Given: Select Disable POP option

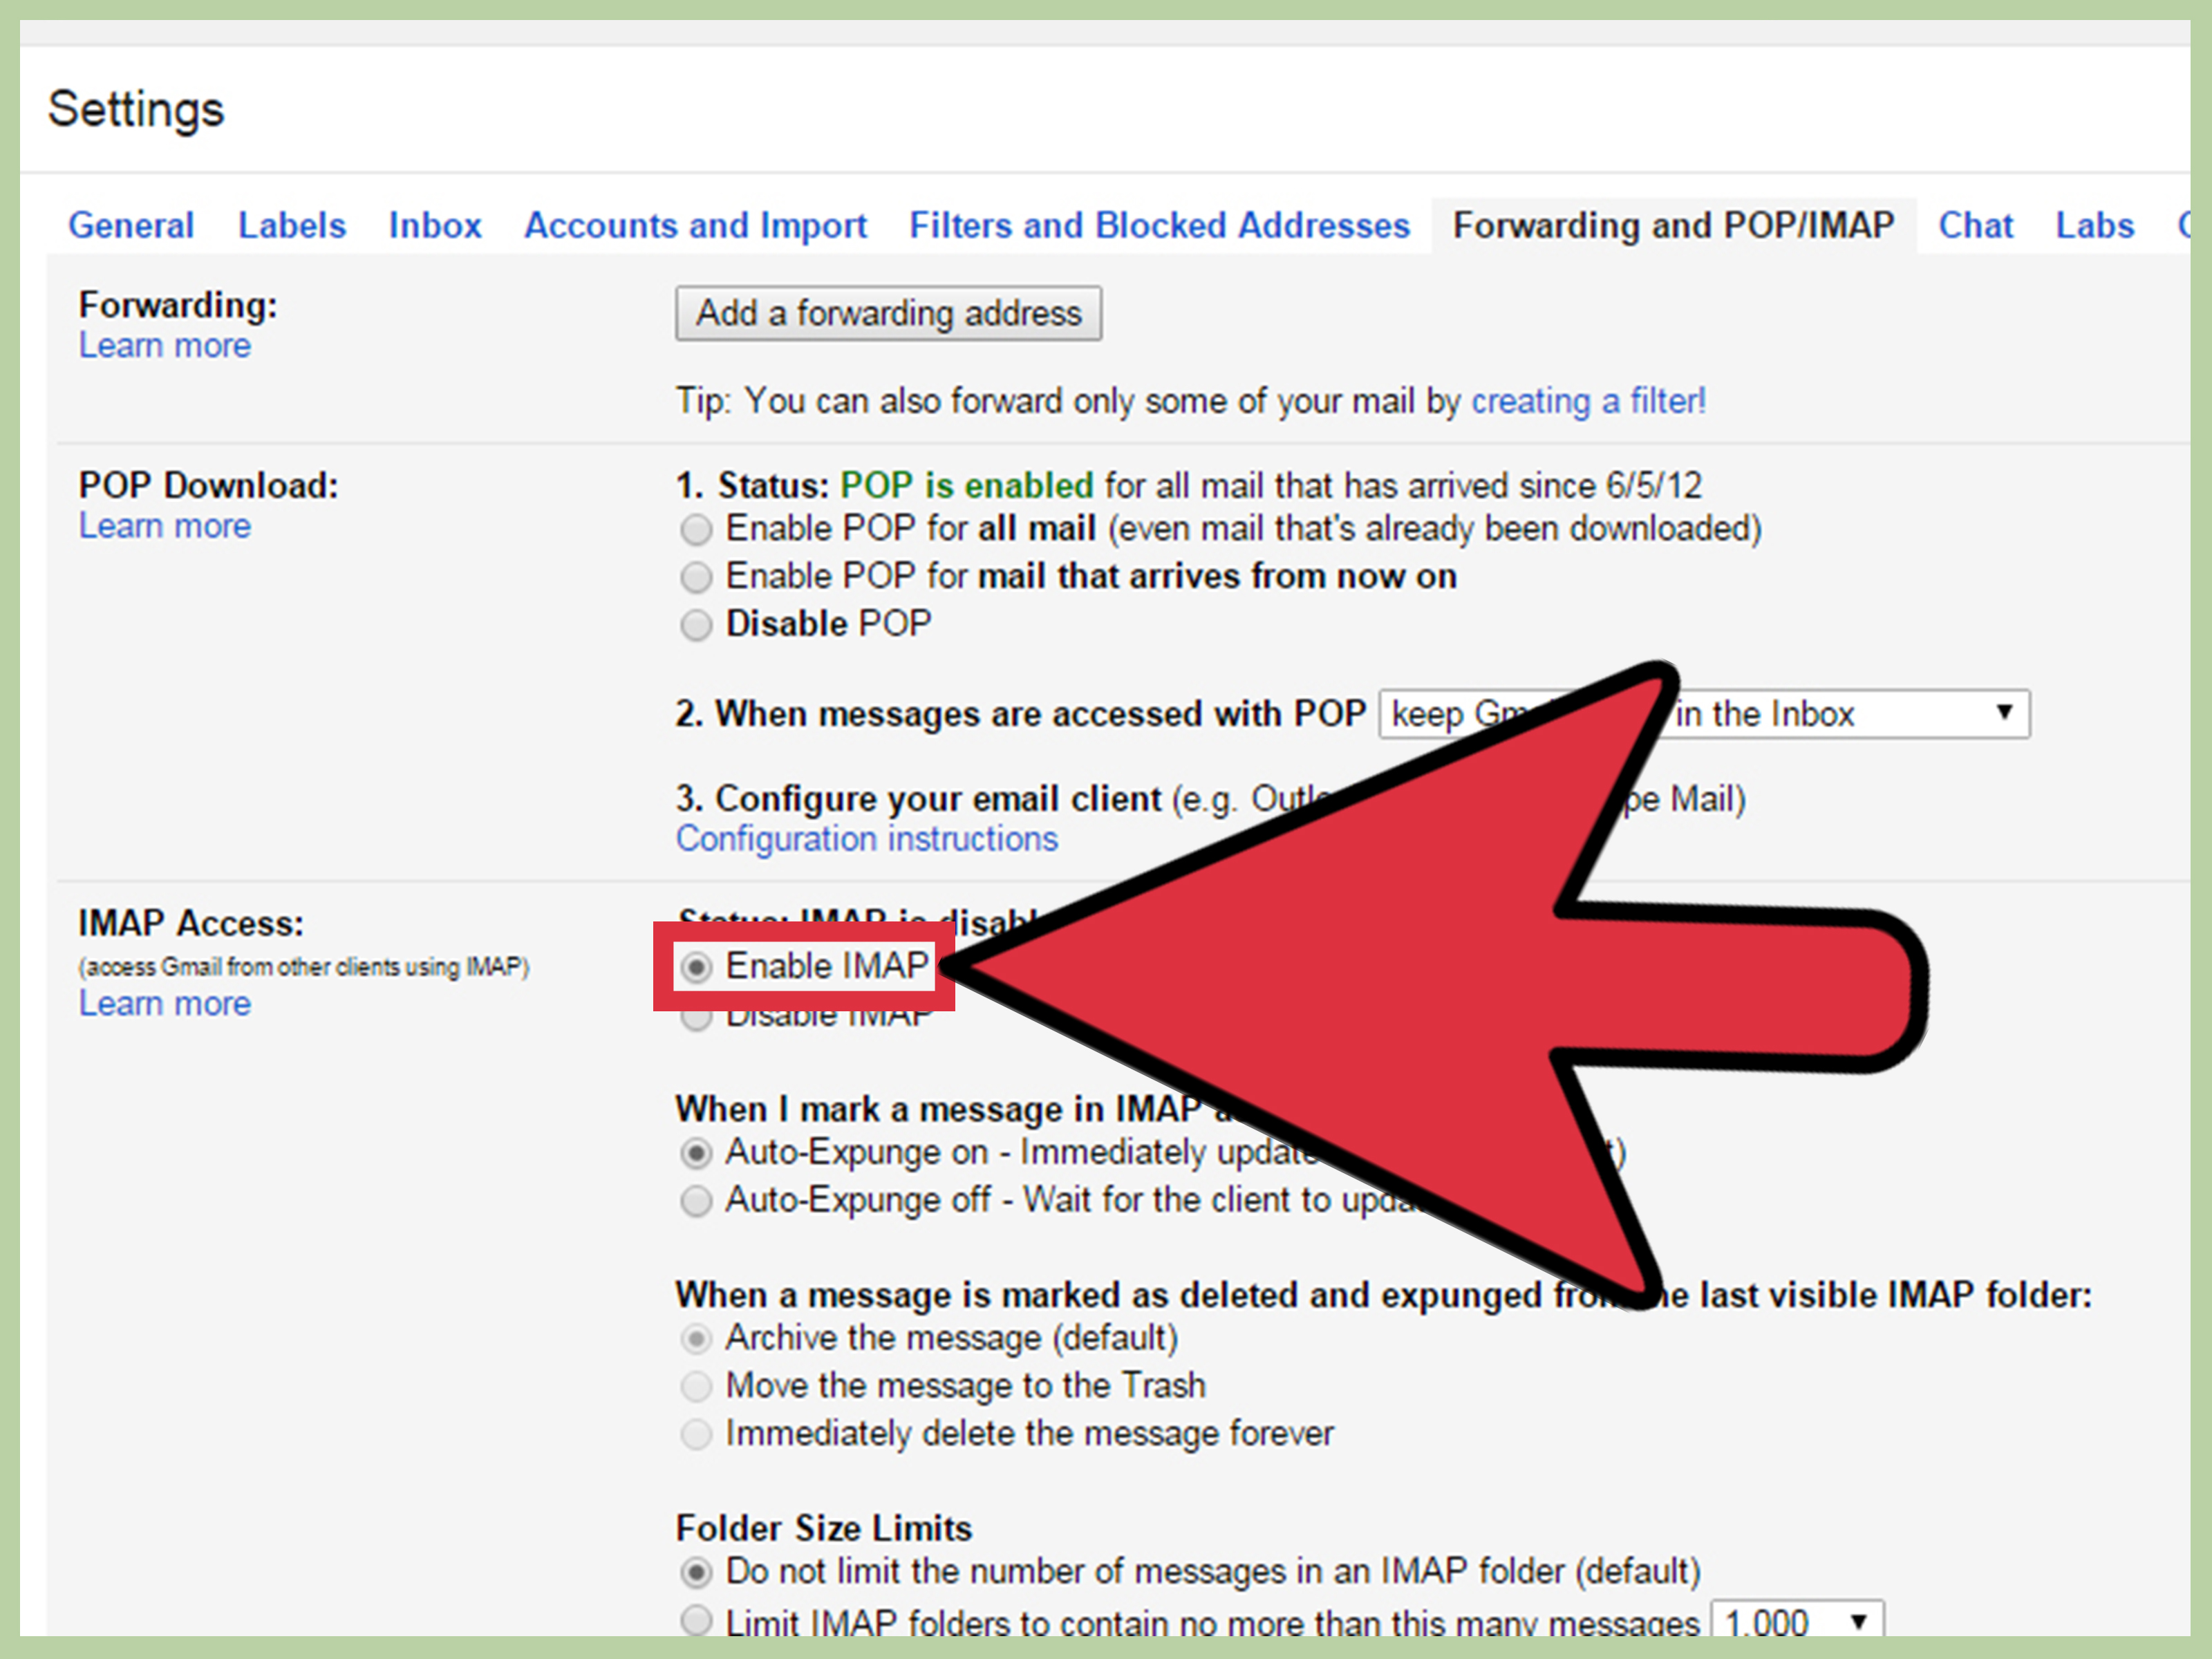Looking at the screenshot, I should tap(696, 624).
